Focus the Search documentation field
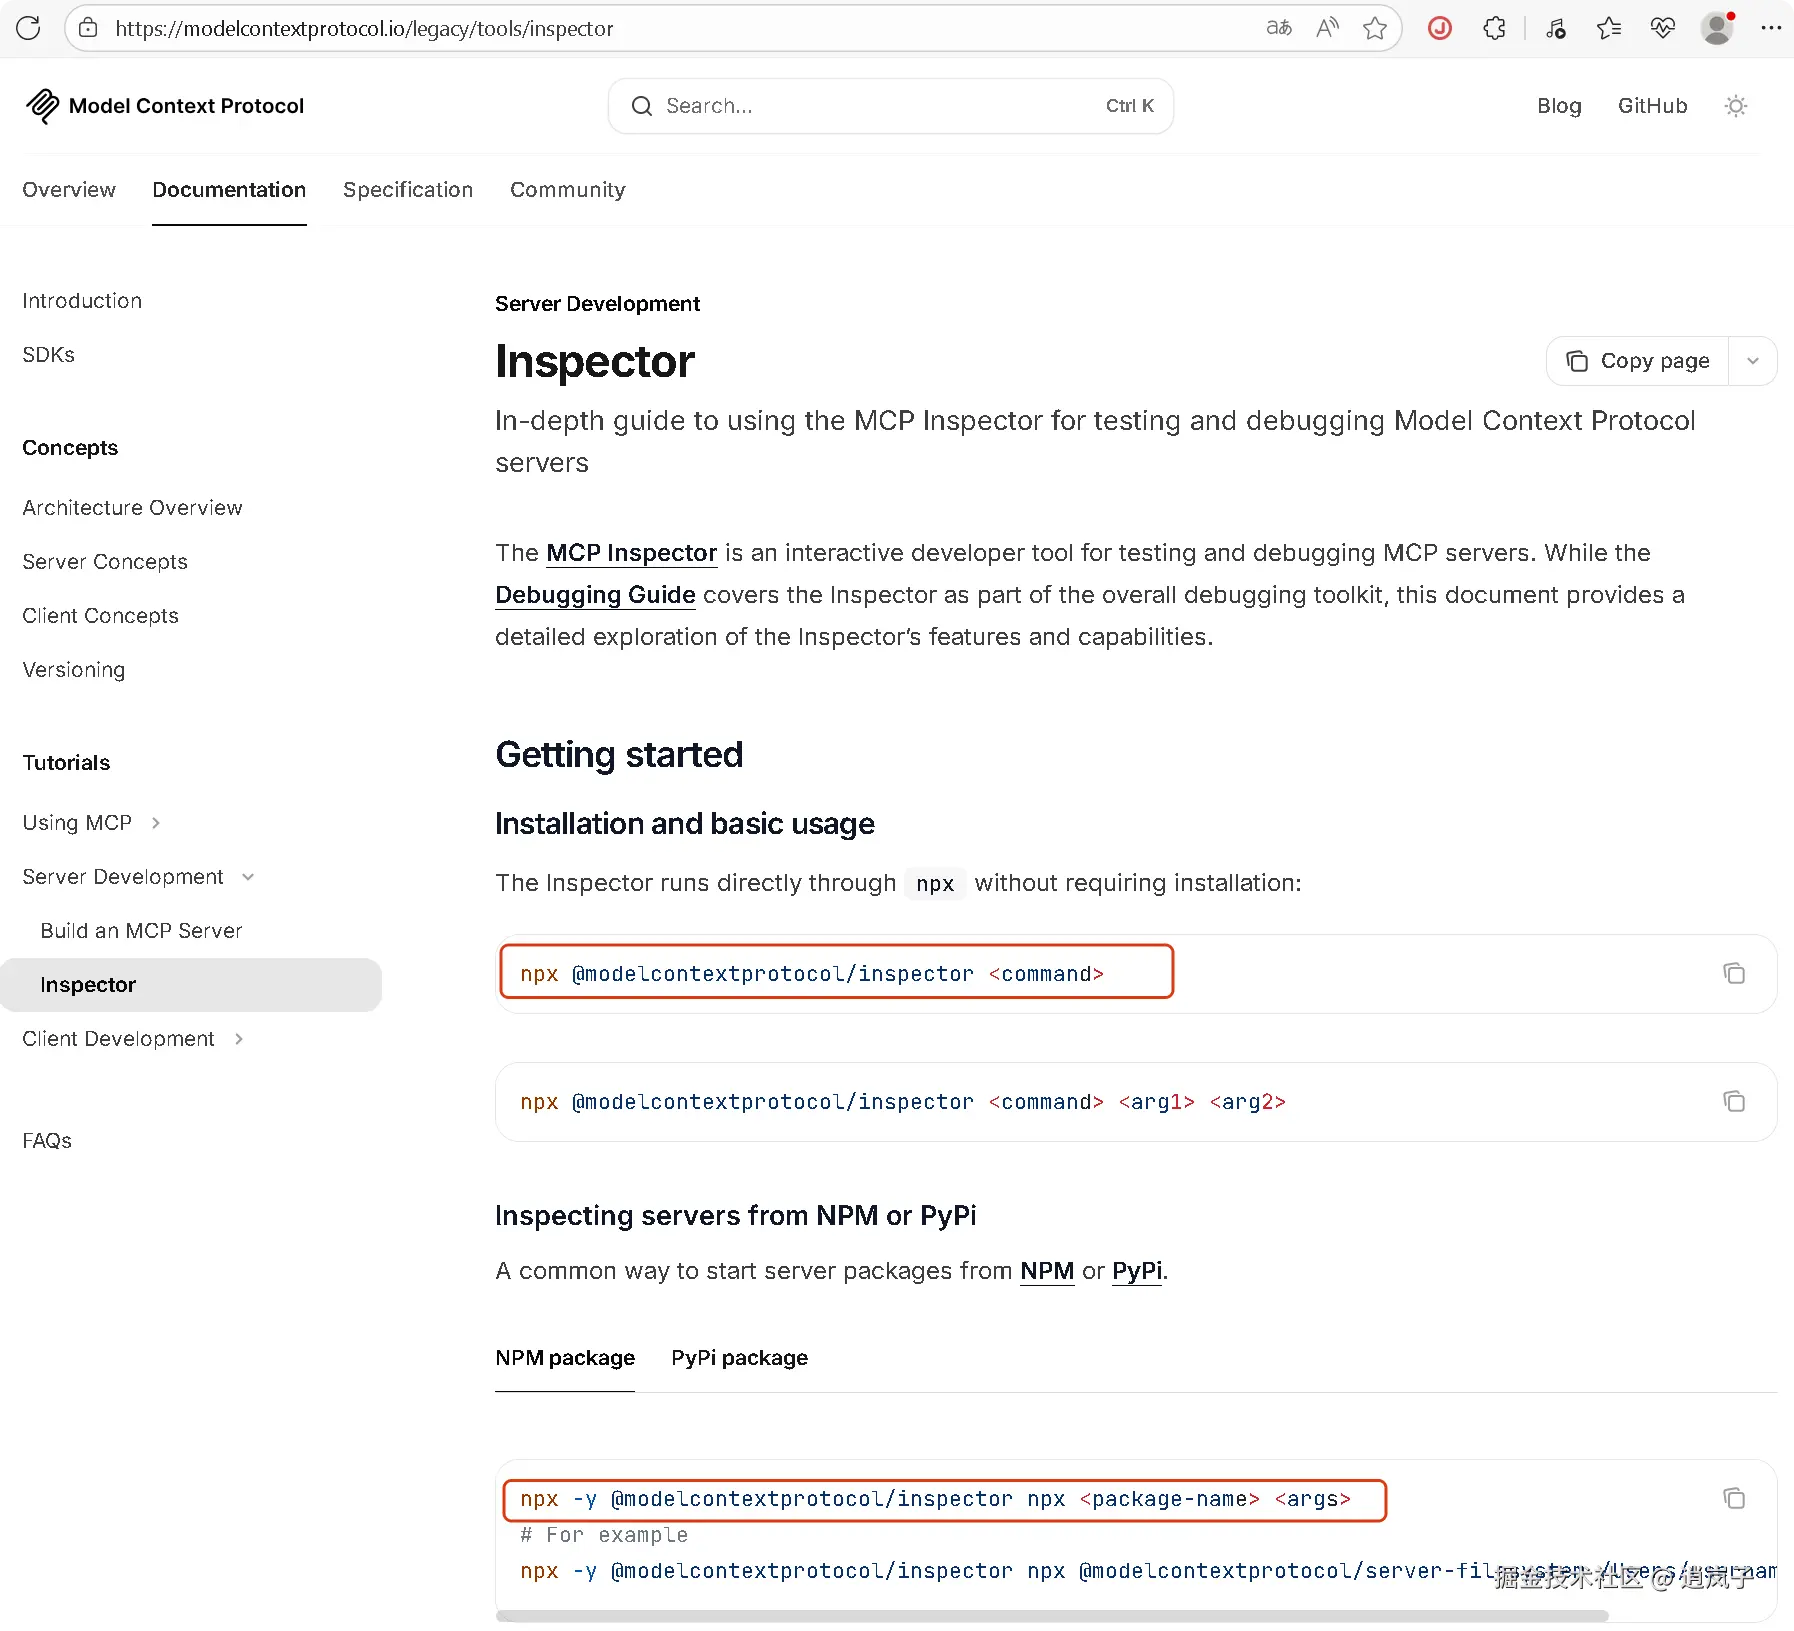 890,106
